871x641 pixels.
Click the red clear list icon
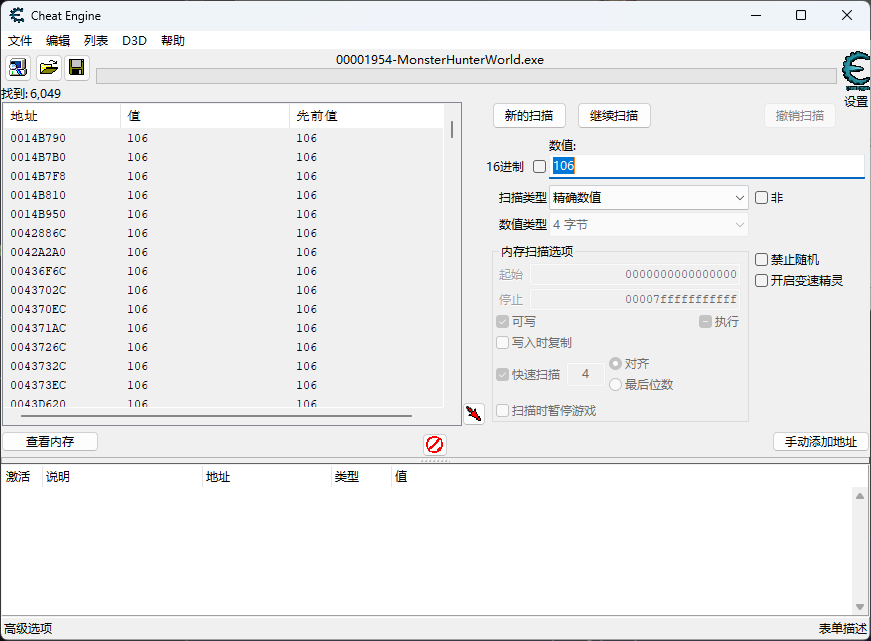[x=434, y=444]
